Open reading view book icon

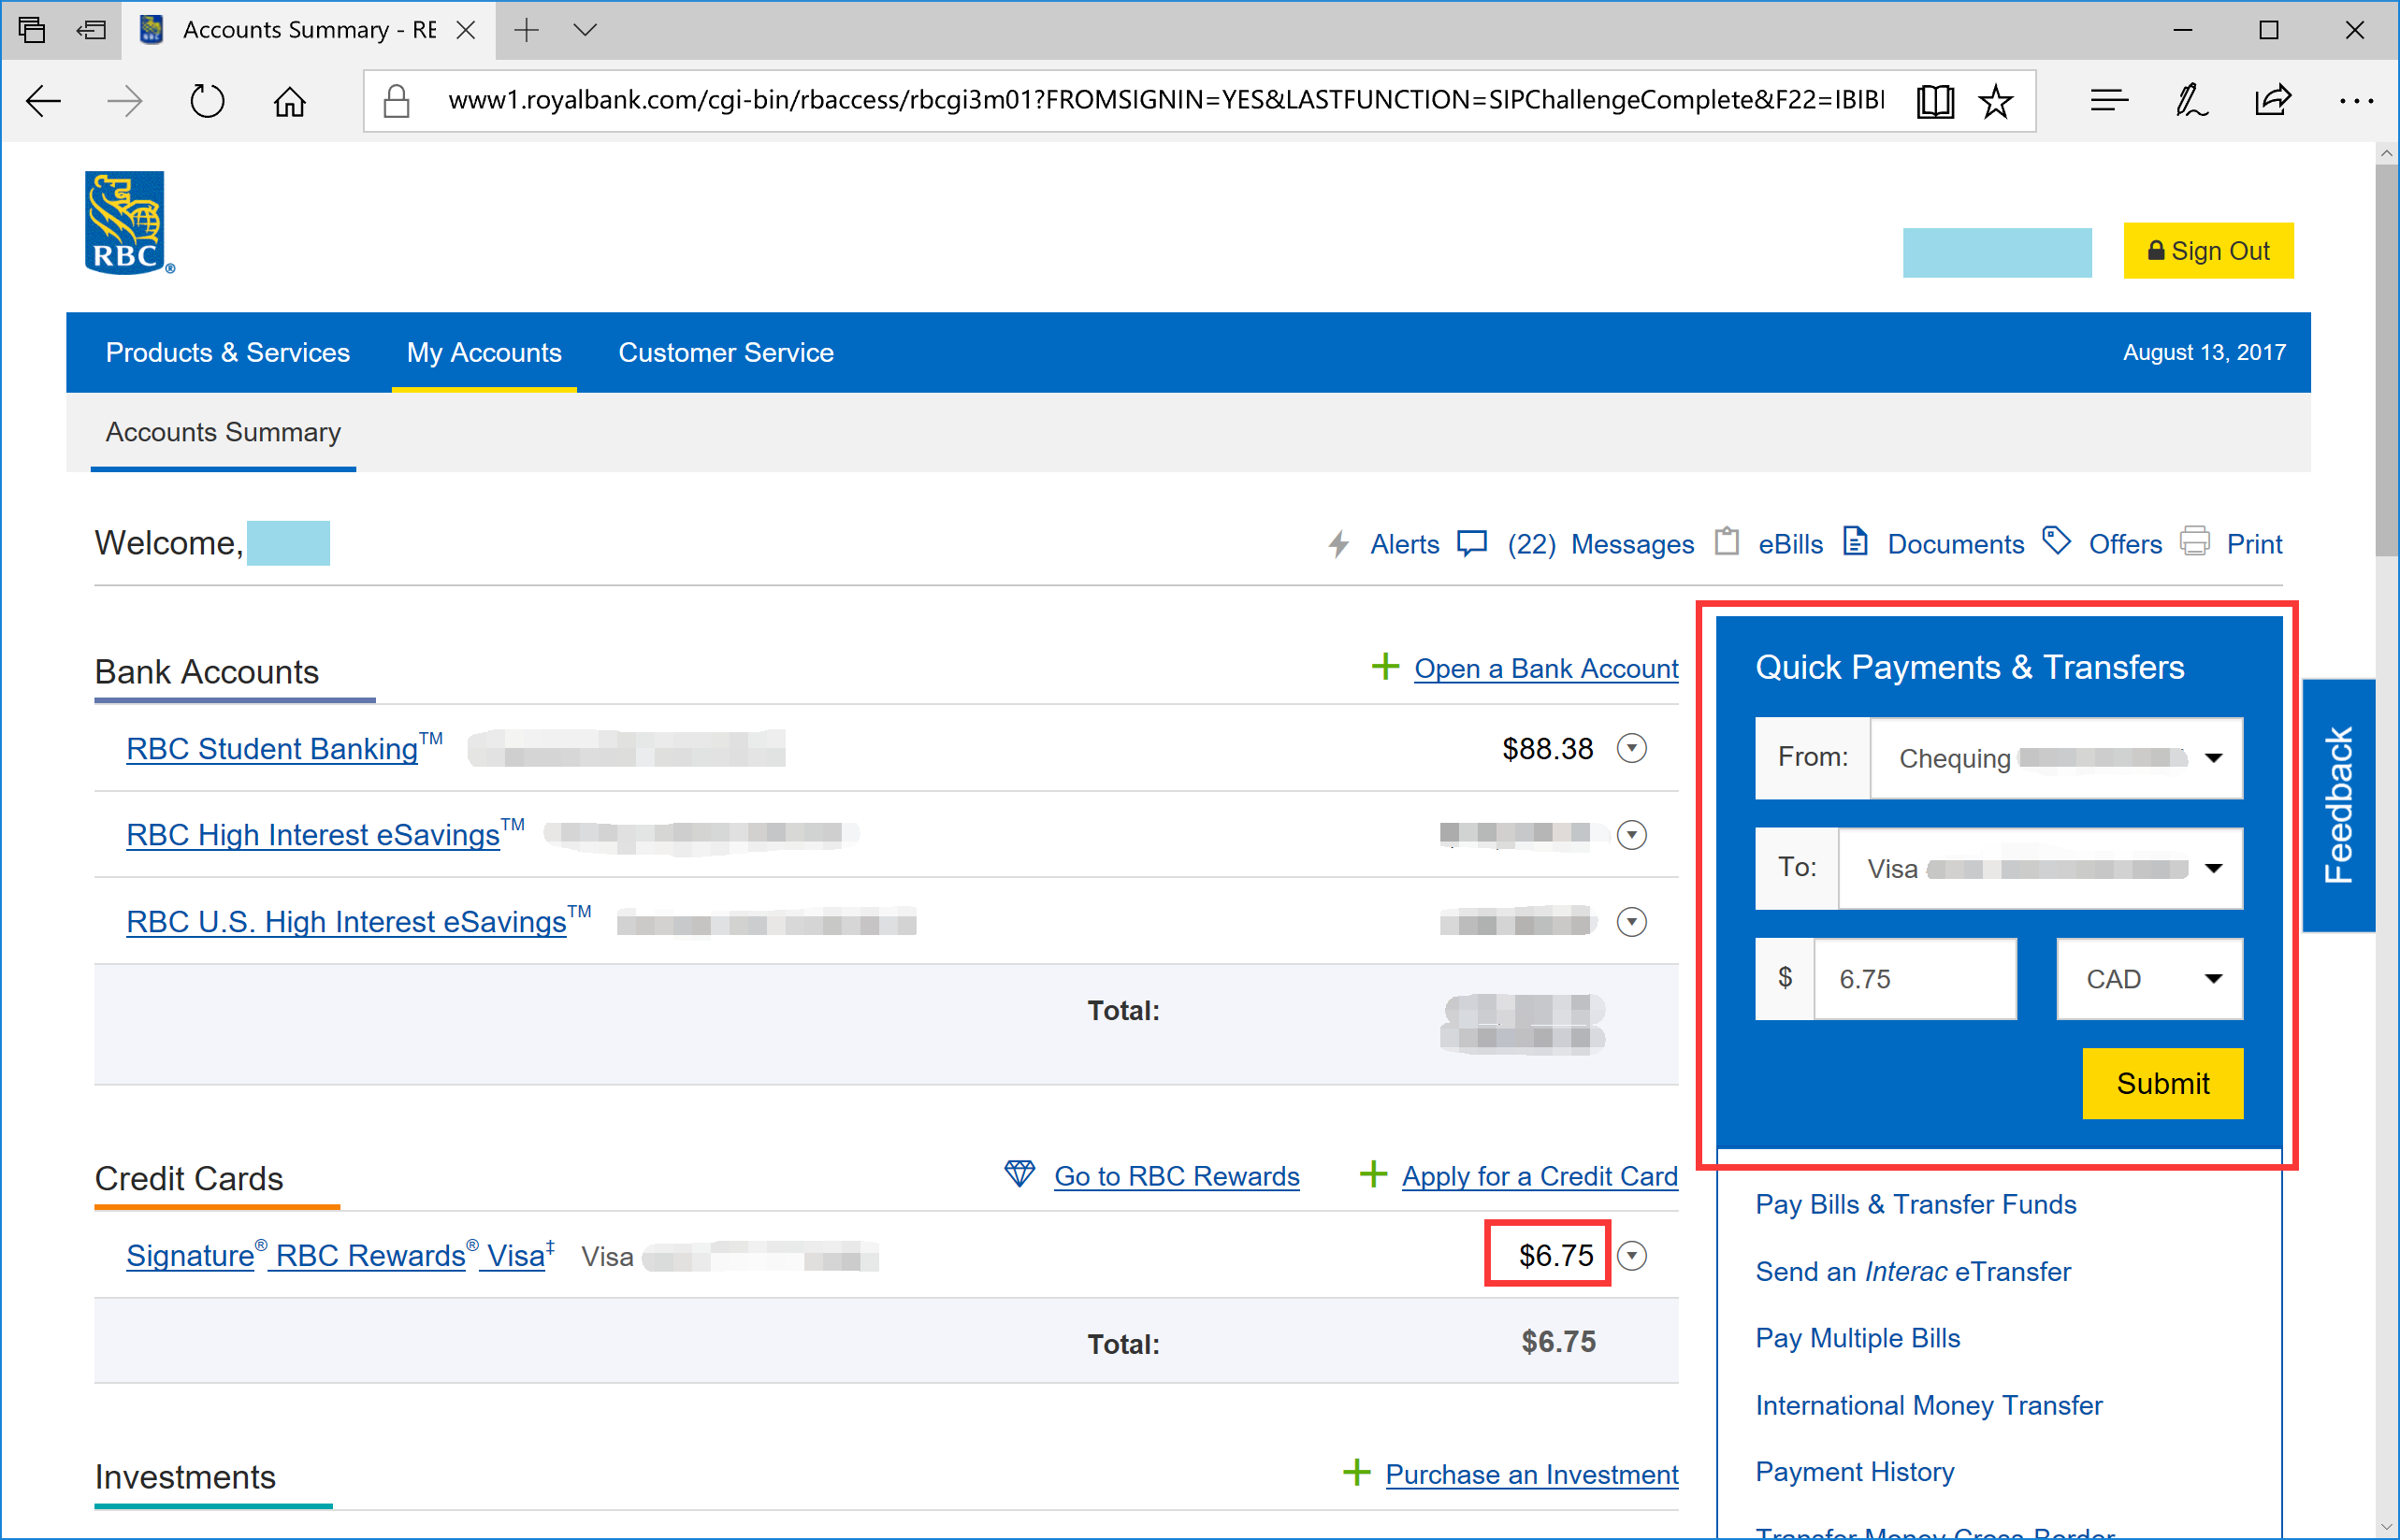[x=1935, y=101]
